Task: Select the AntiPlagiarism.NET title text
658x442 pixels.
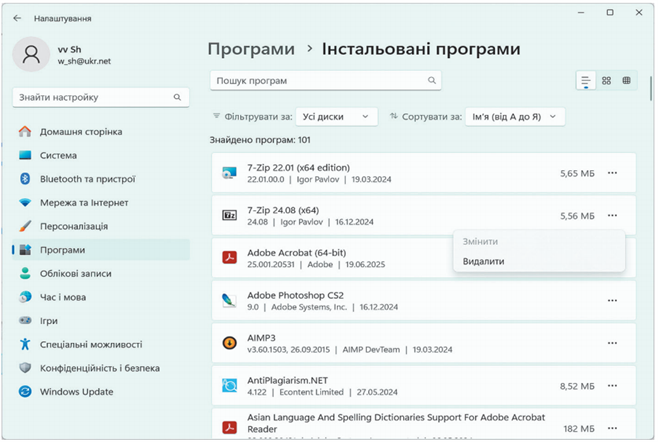Action: pos(287,380)
